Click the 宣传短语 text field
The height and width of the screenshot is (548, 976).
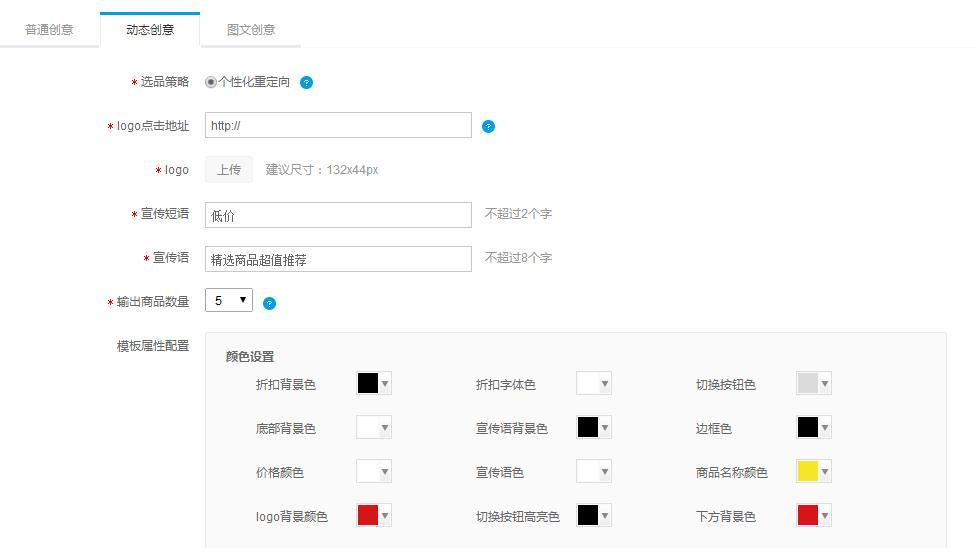coord(338,215)
